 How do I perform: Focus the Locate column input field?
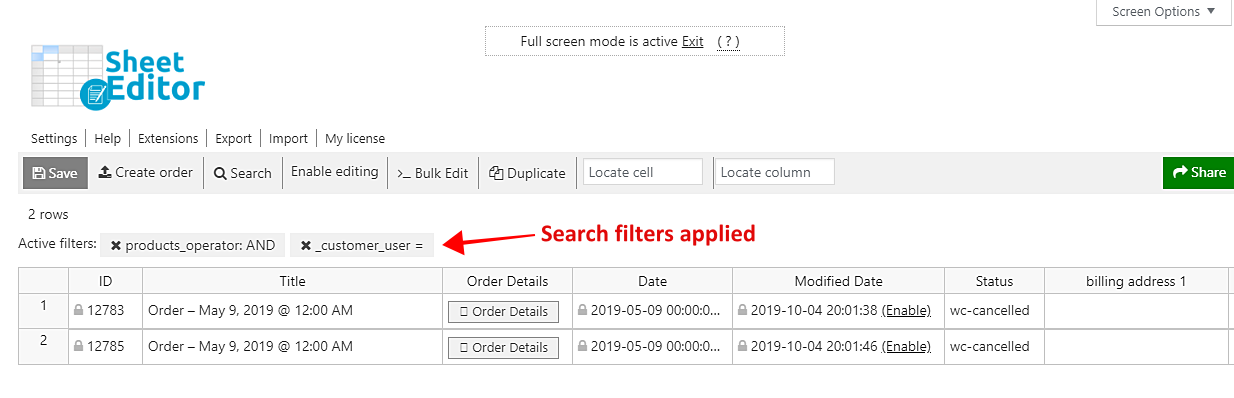click(x=775, y=172)
